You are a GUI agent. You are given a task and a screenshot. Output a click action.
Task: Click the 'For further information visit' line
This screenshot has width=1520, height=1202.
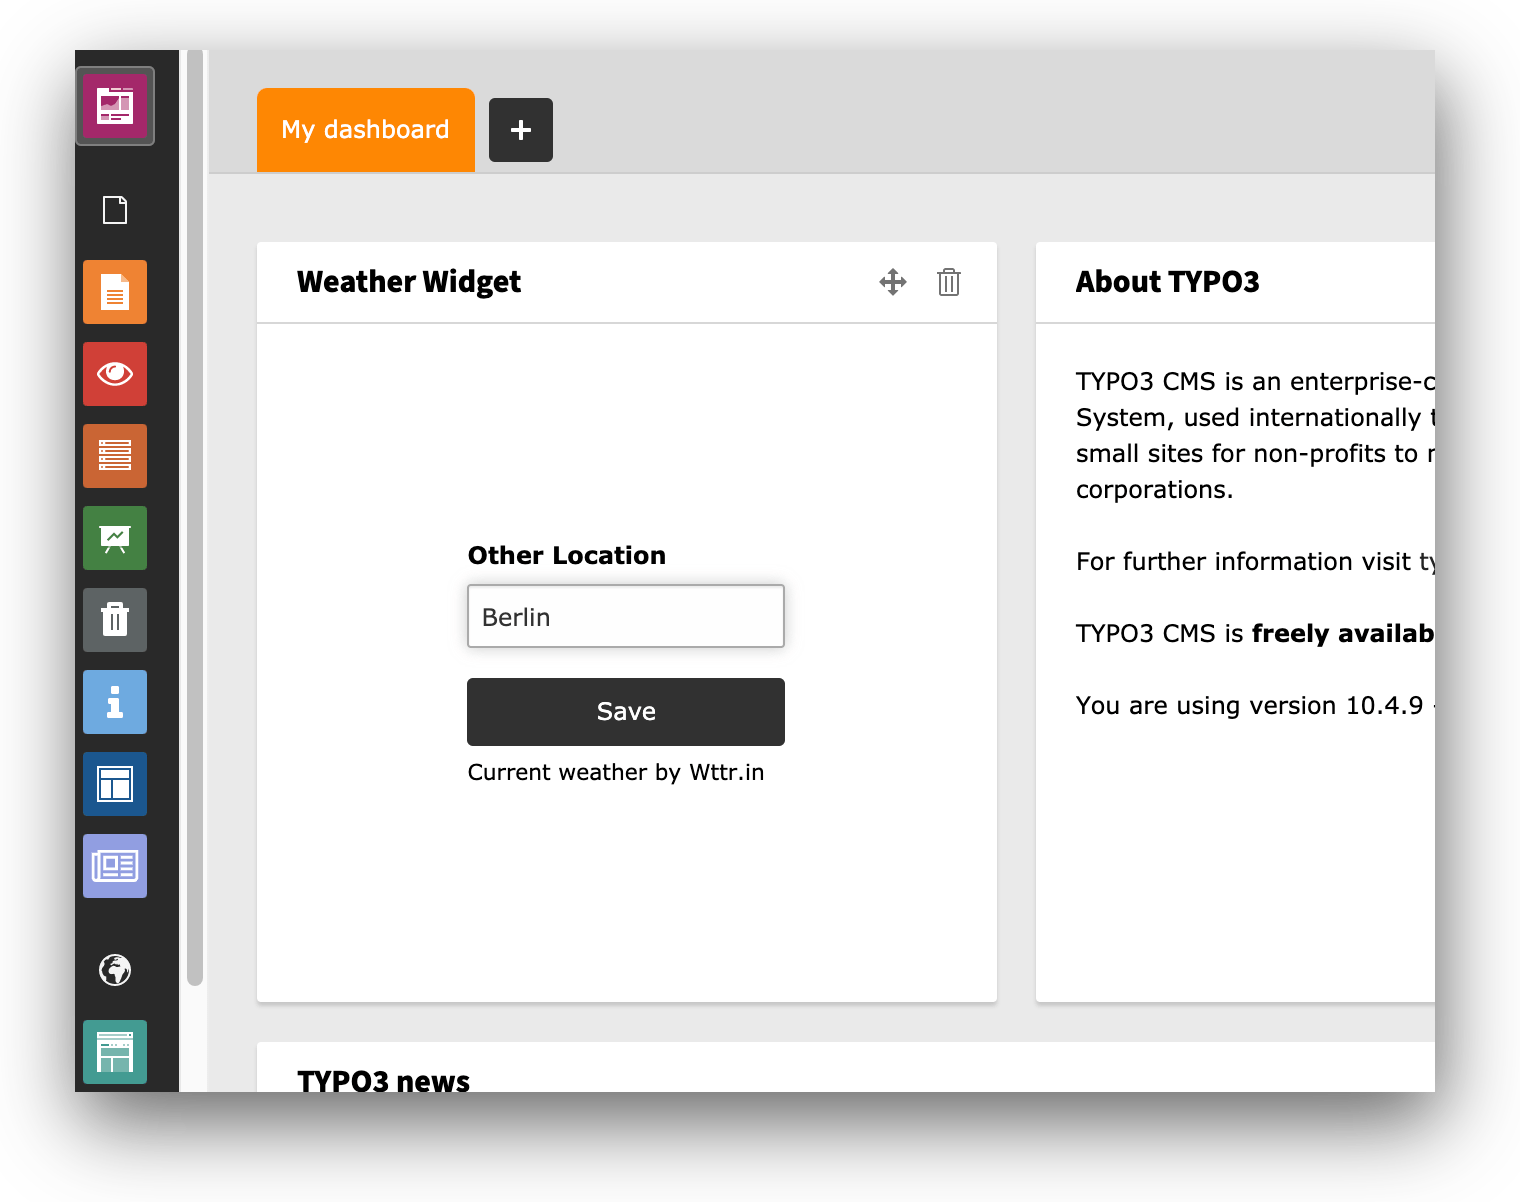point(1255,562)
